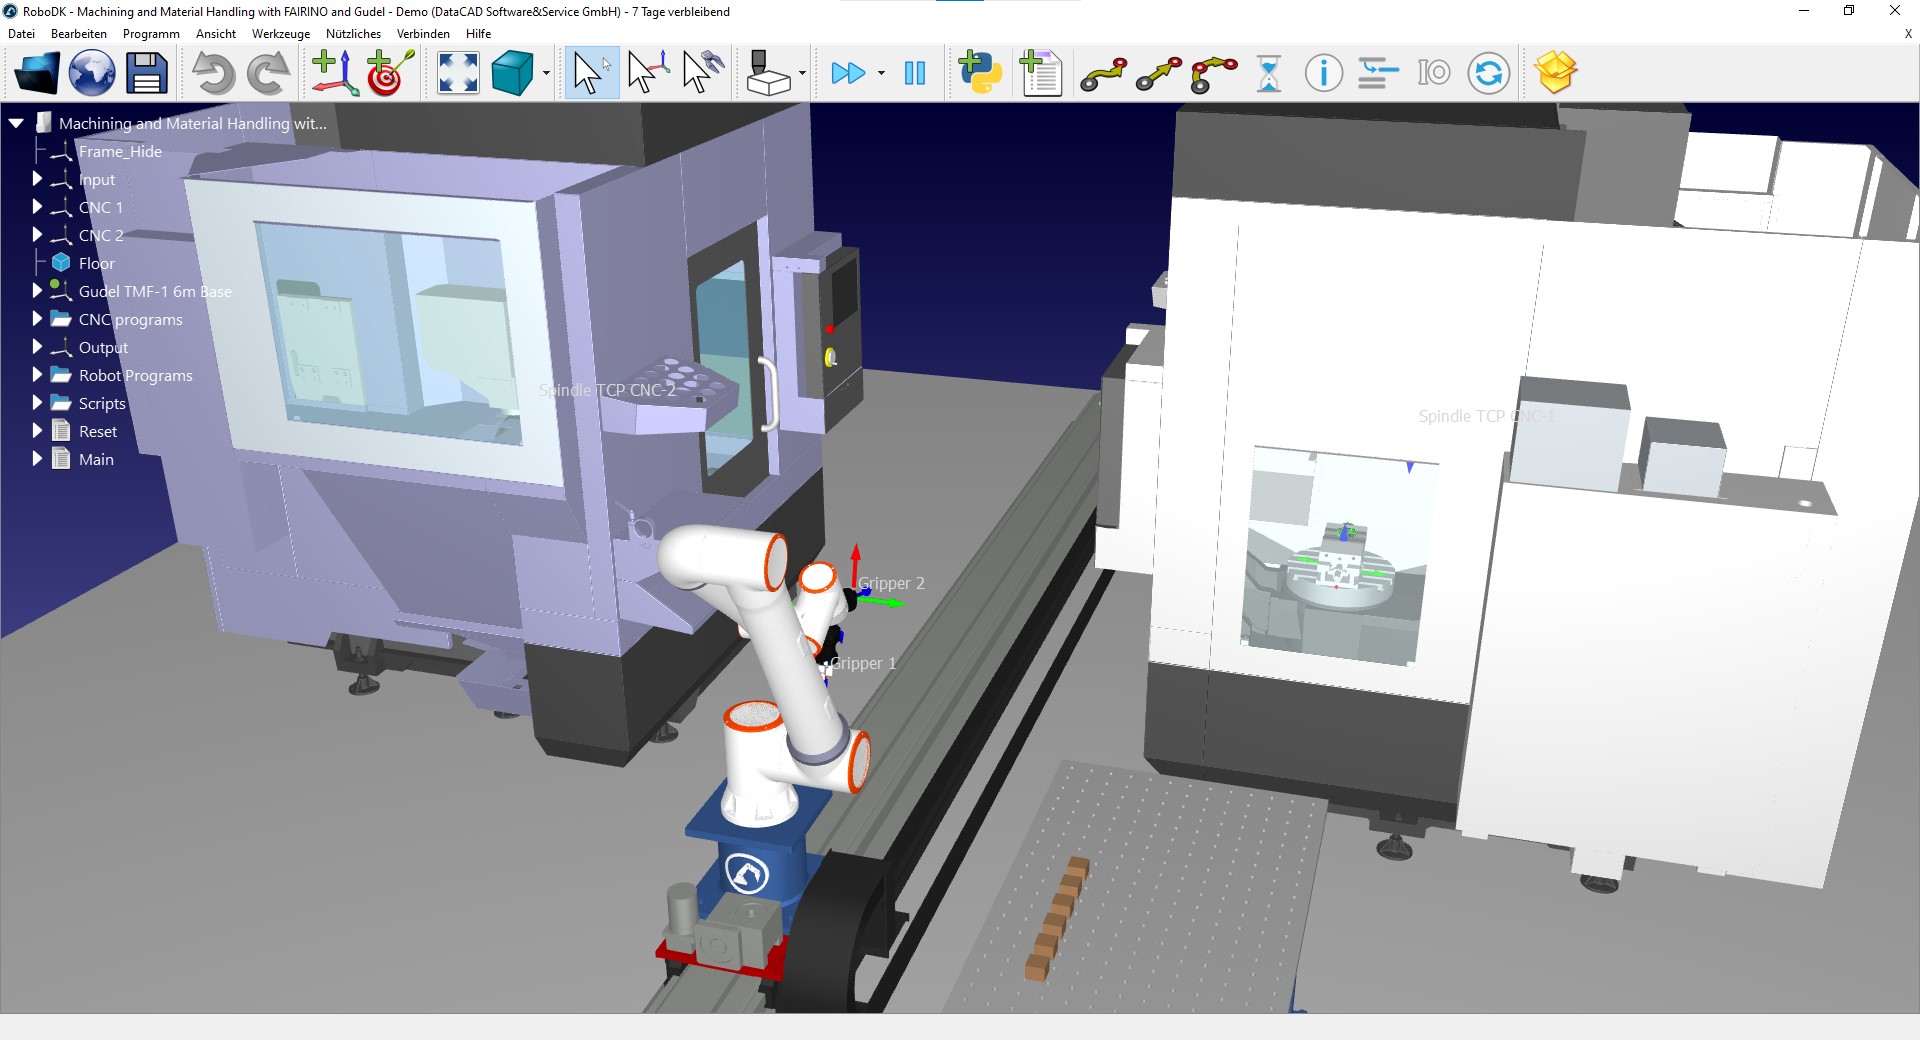Select the Main program in tree
This screenshot has width=1920, height=1040.
click(96, 459)
